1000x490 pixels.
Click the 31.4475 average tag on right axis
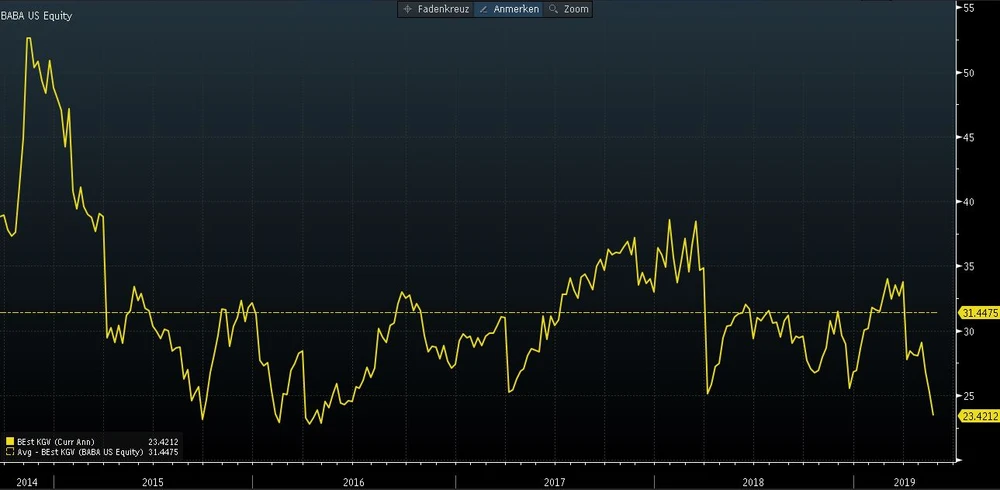(x=979, y=313)
